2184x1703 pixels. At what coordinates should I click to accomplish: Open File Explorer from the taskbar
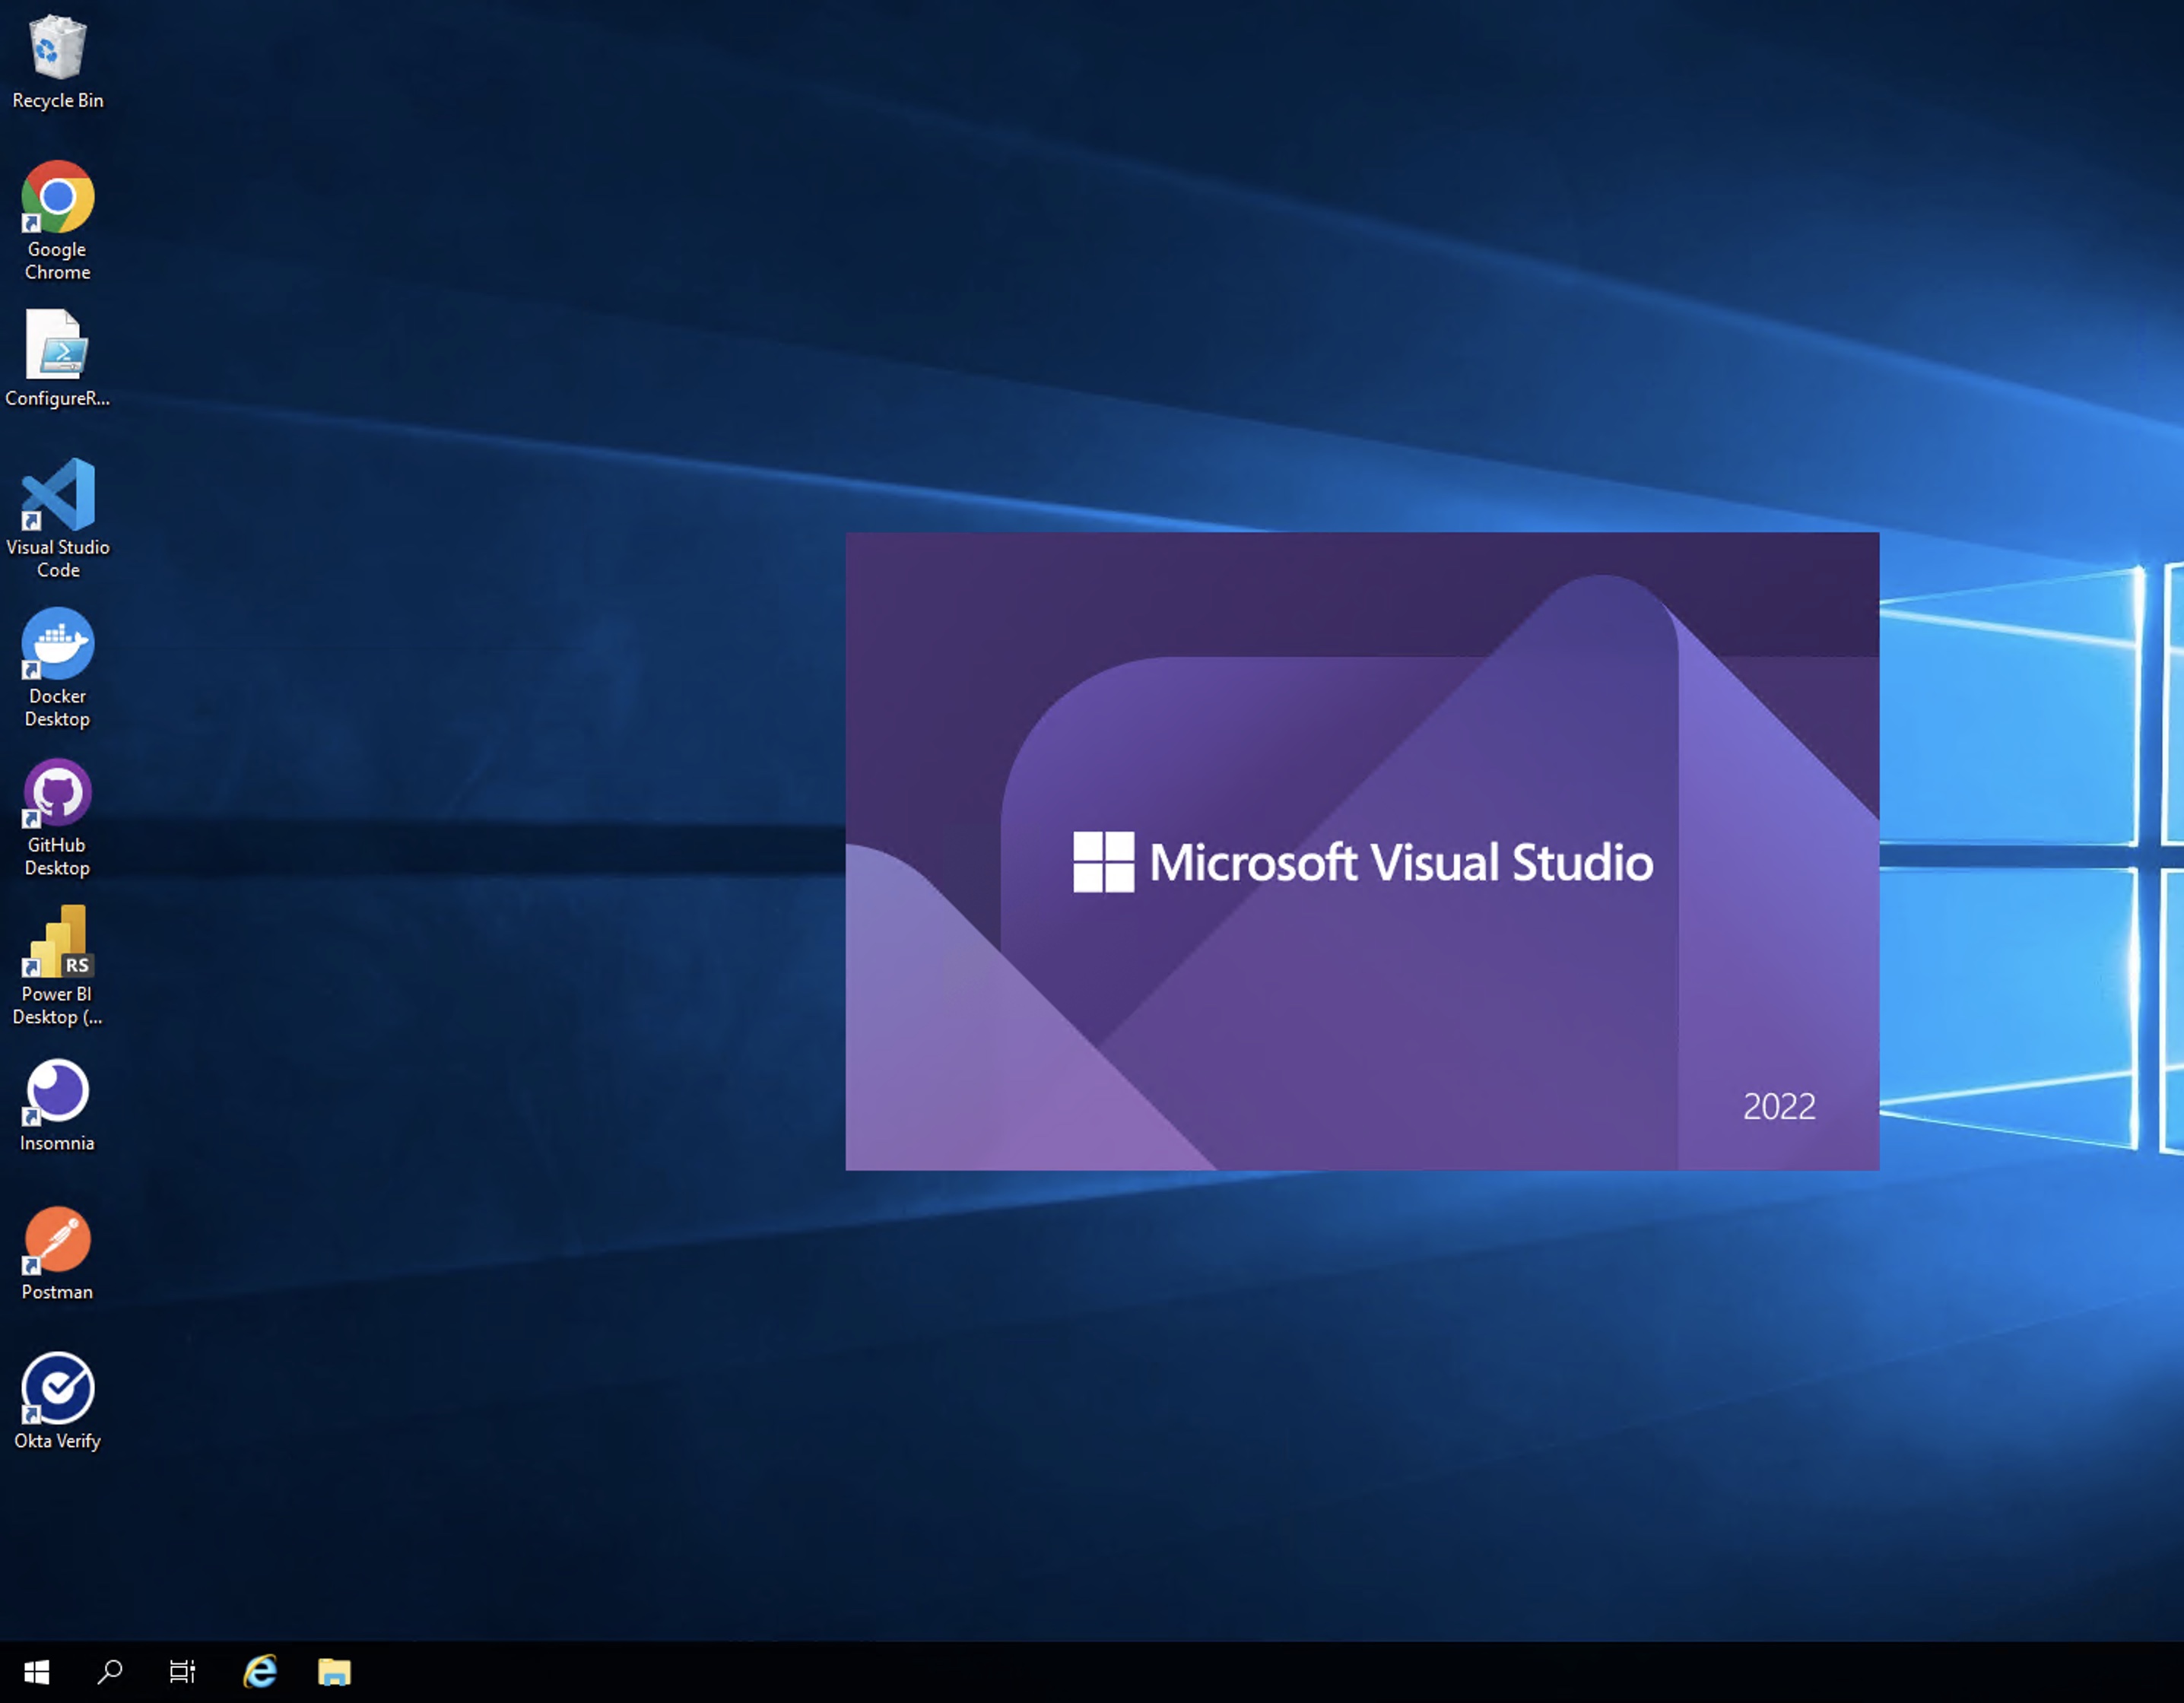[x=334, y=1672]
